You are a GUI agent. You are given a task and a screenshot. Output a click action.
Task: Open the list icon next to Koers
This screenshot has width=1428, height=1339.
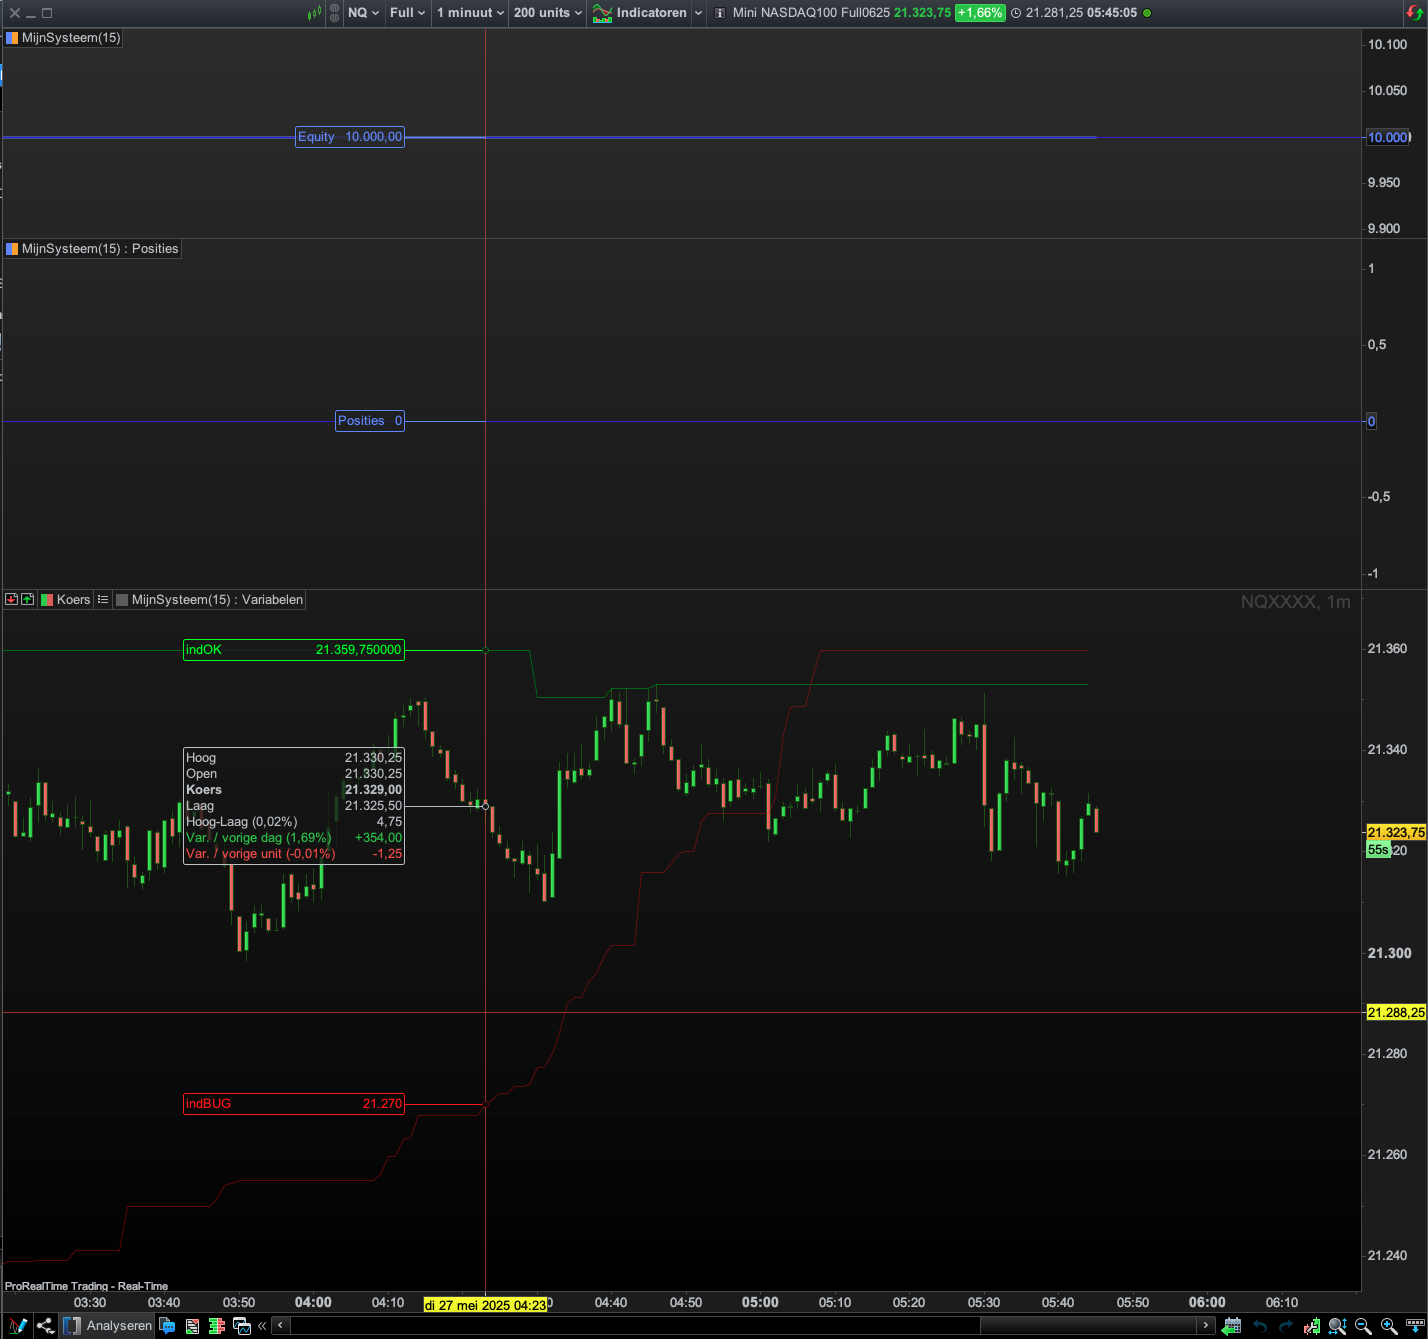tap(103, 600)
